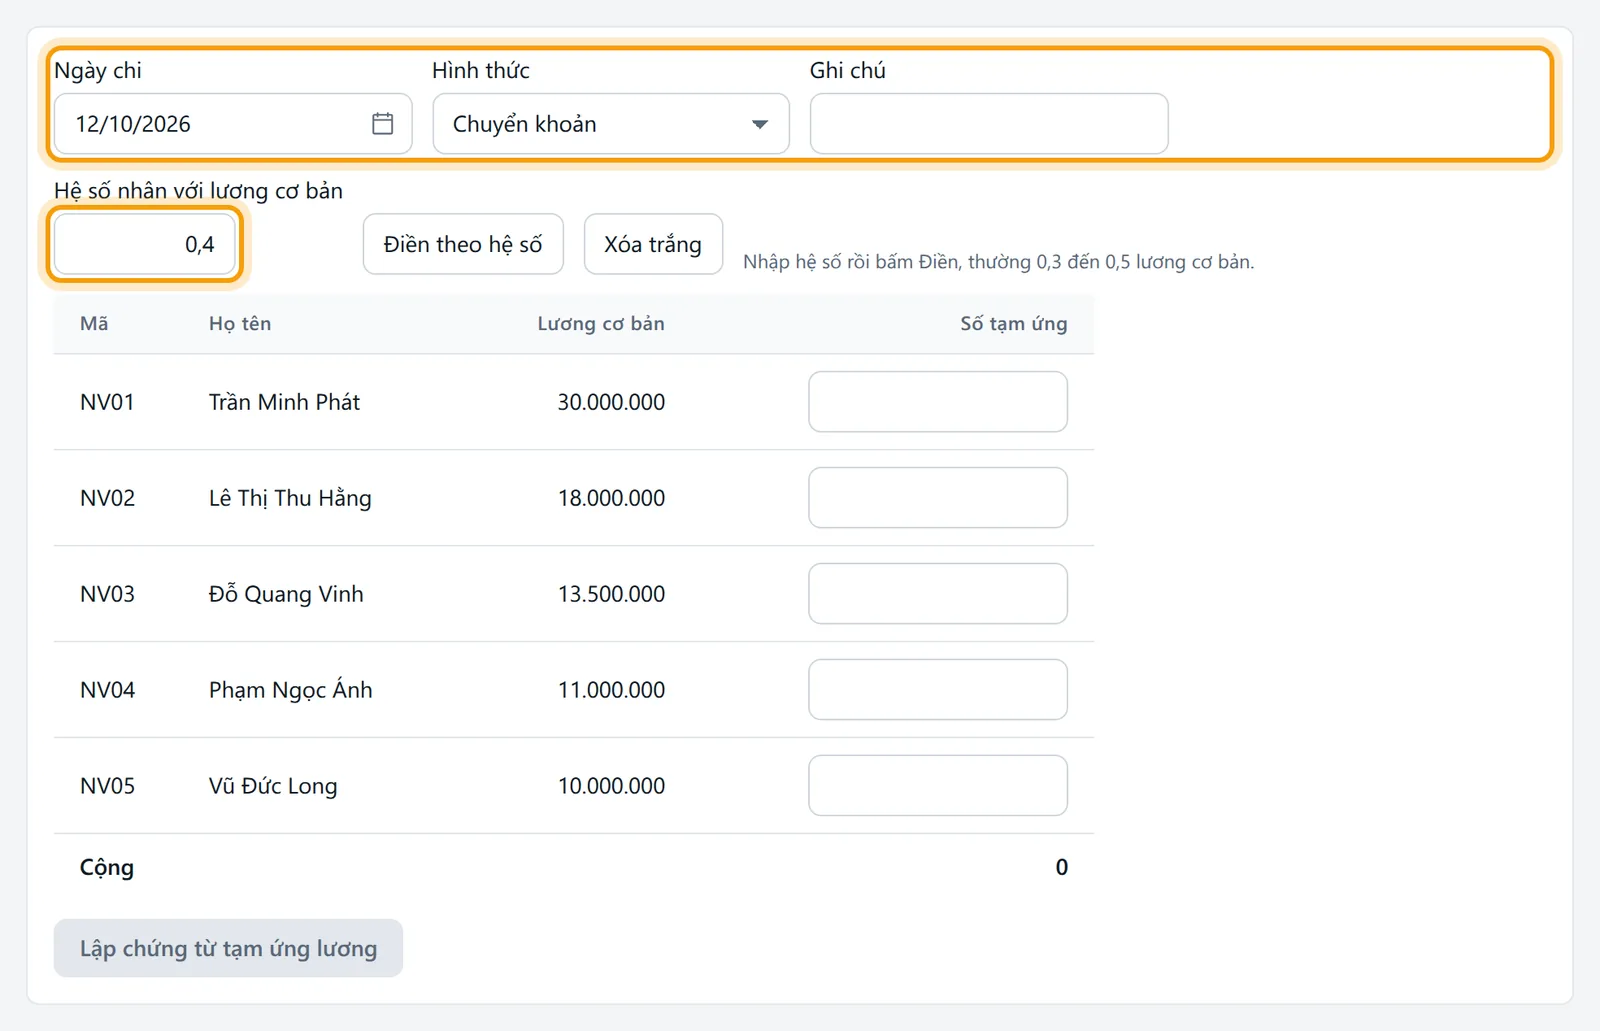Select the hệ số multiplier input showing 0,4
This screenshot has width=1600, height=1031.
(x=145, y=244)
